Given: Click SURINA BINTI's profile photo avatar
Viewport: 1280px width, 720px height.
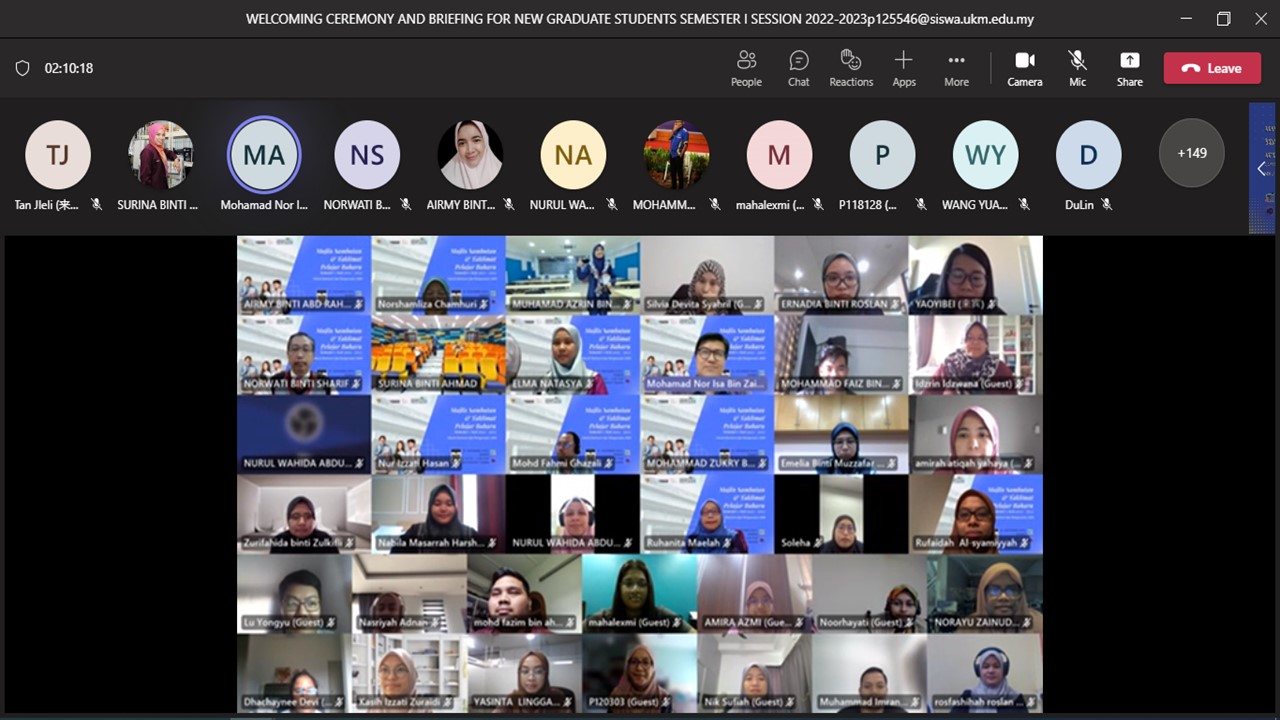Looking at the screenshot, I should point(161,155).
